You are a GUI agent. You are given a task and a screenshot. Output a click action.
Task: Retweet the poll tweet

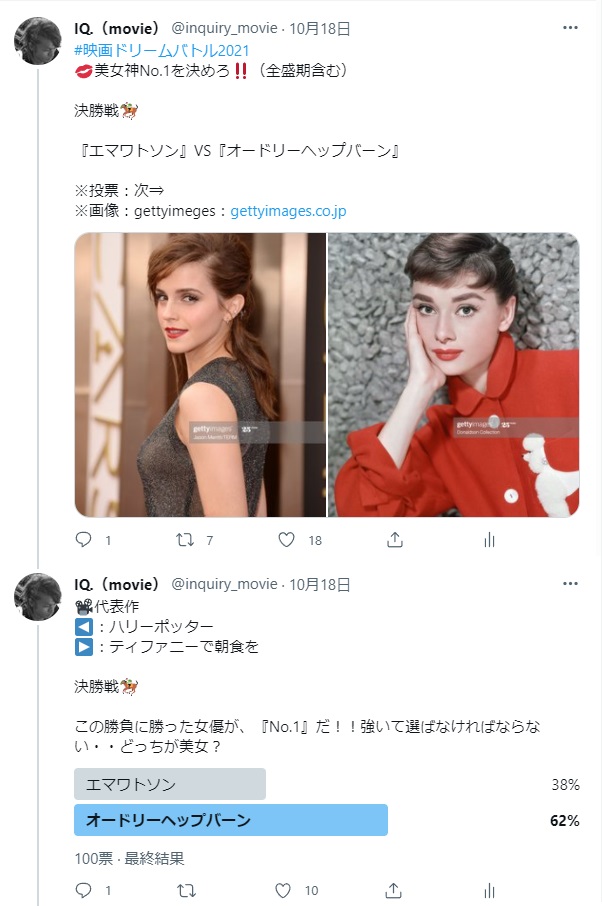tap(186, 890)
